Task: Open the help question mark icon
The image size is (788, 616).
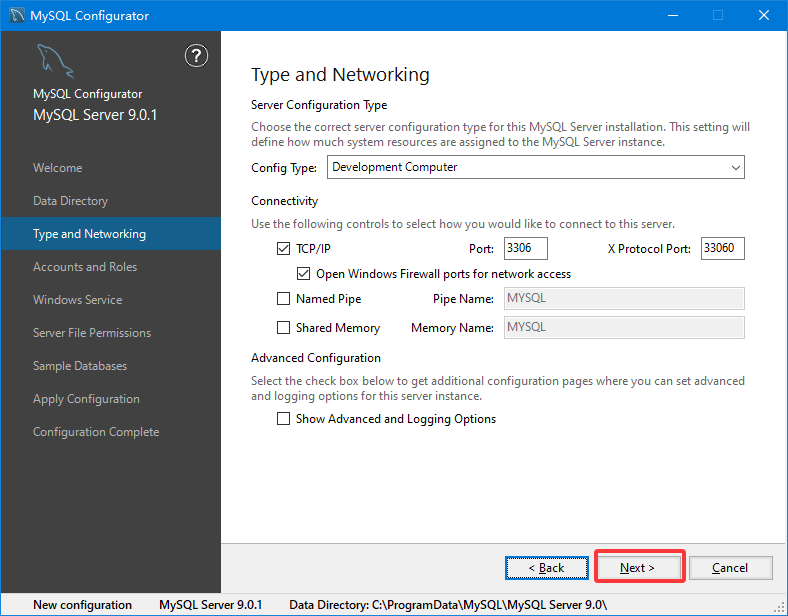Action: [196, 56]
